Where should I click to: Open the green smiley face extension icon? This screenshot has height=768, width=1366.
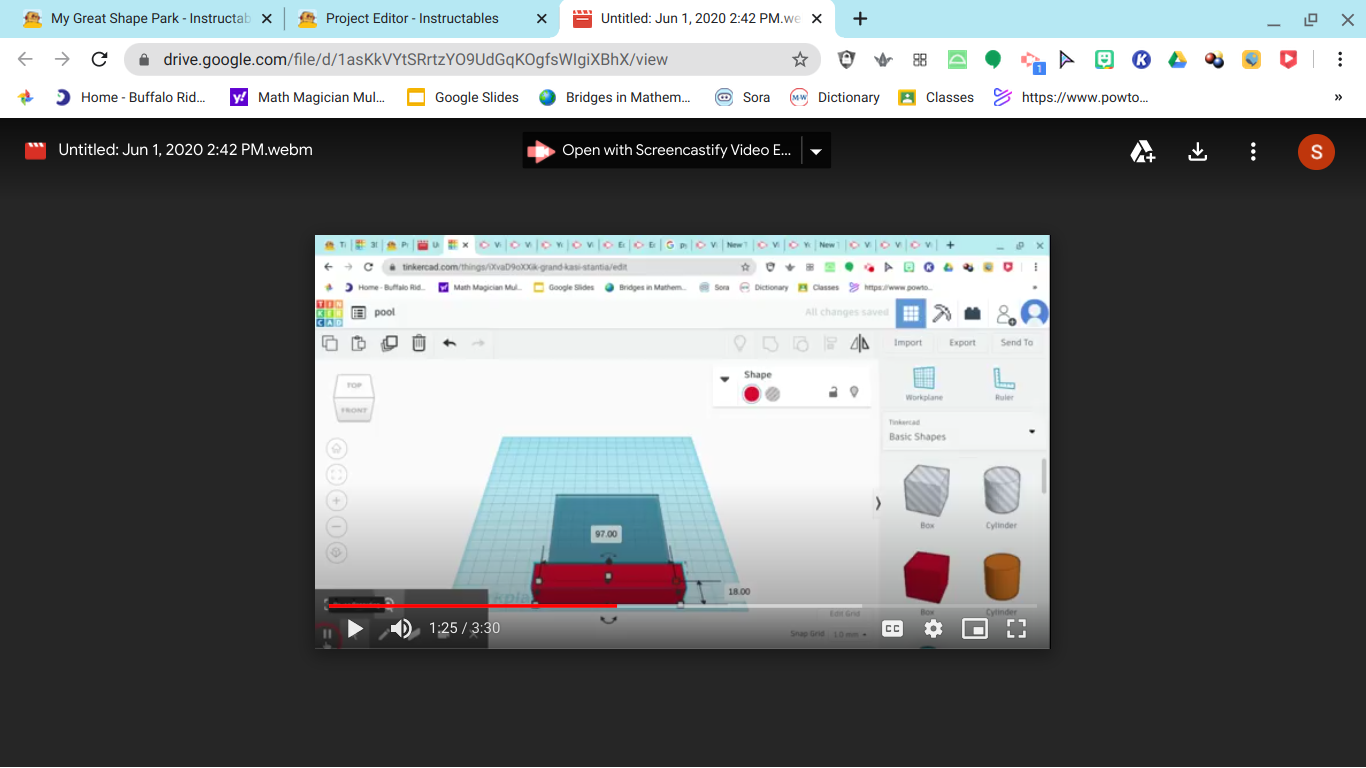pyautogui.click(x=1104, y=59)
